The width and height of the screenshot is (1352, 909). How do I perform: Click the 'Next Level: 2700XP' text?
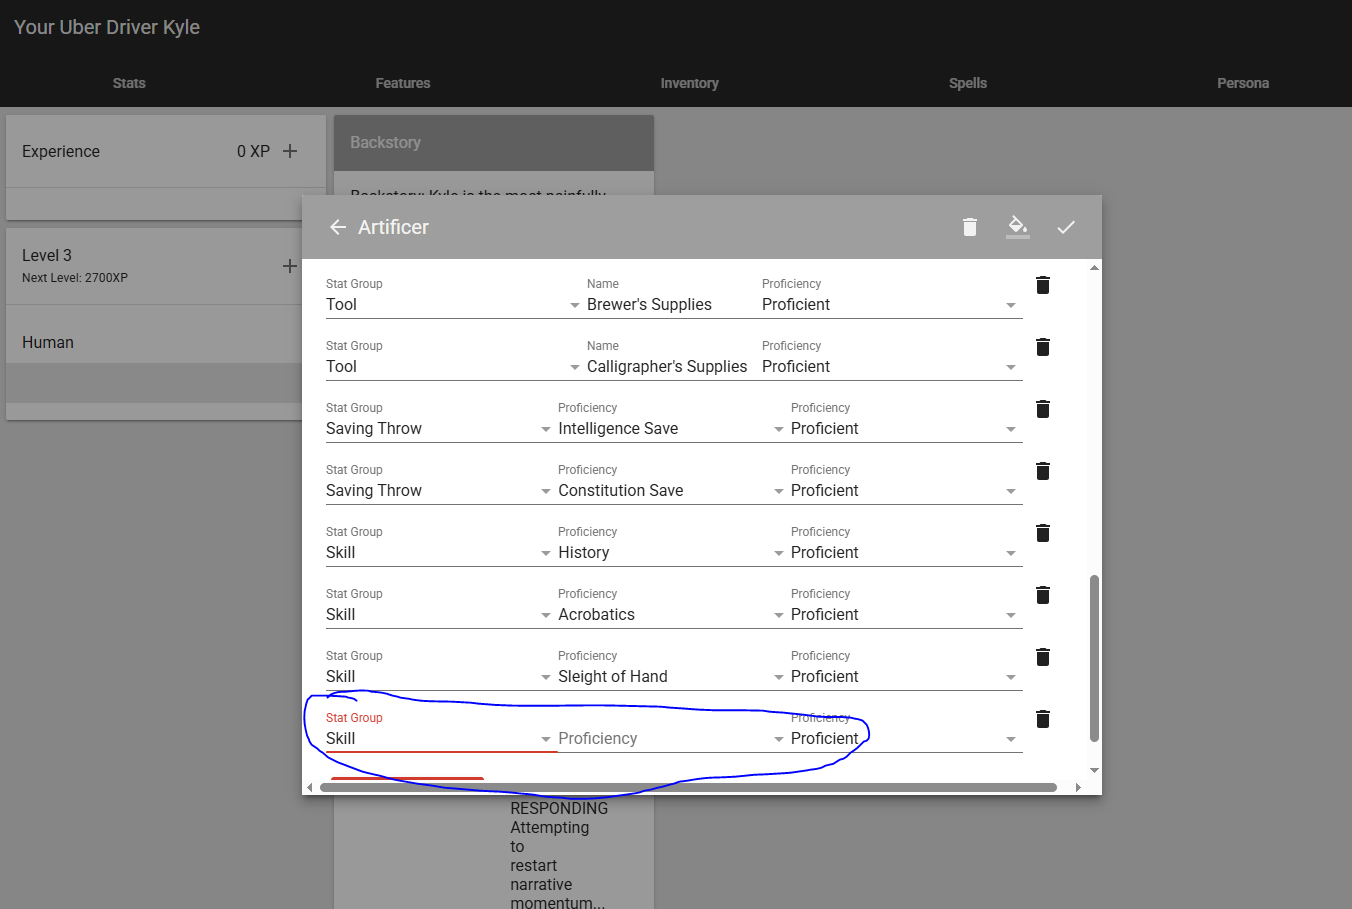(75, 278)
